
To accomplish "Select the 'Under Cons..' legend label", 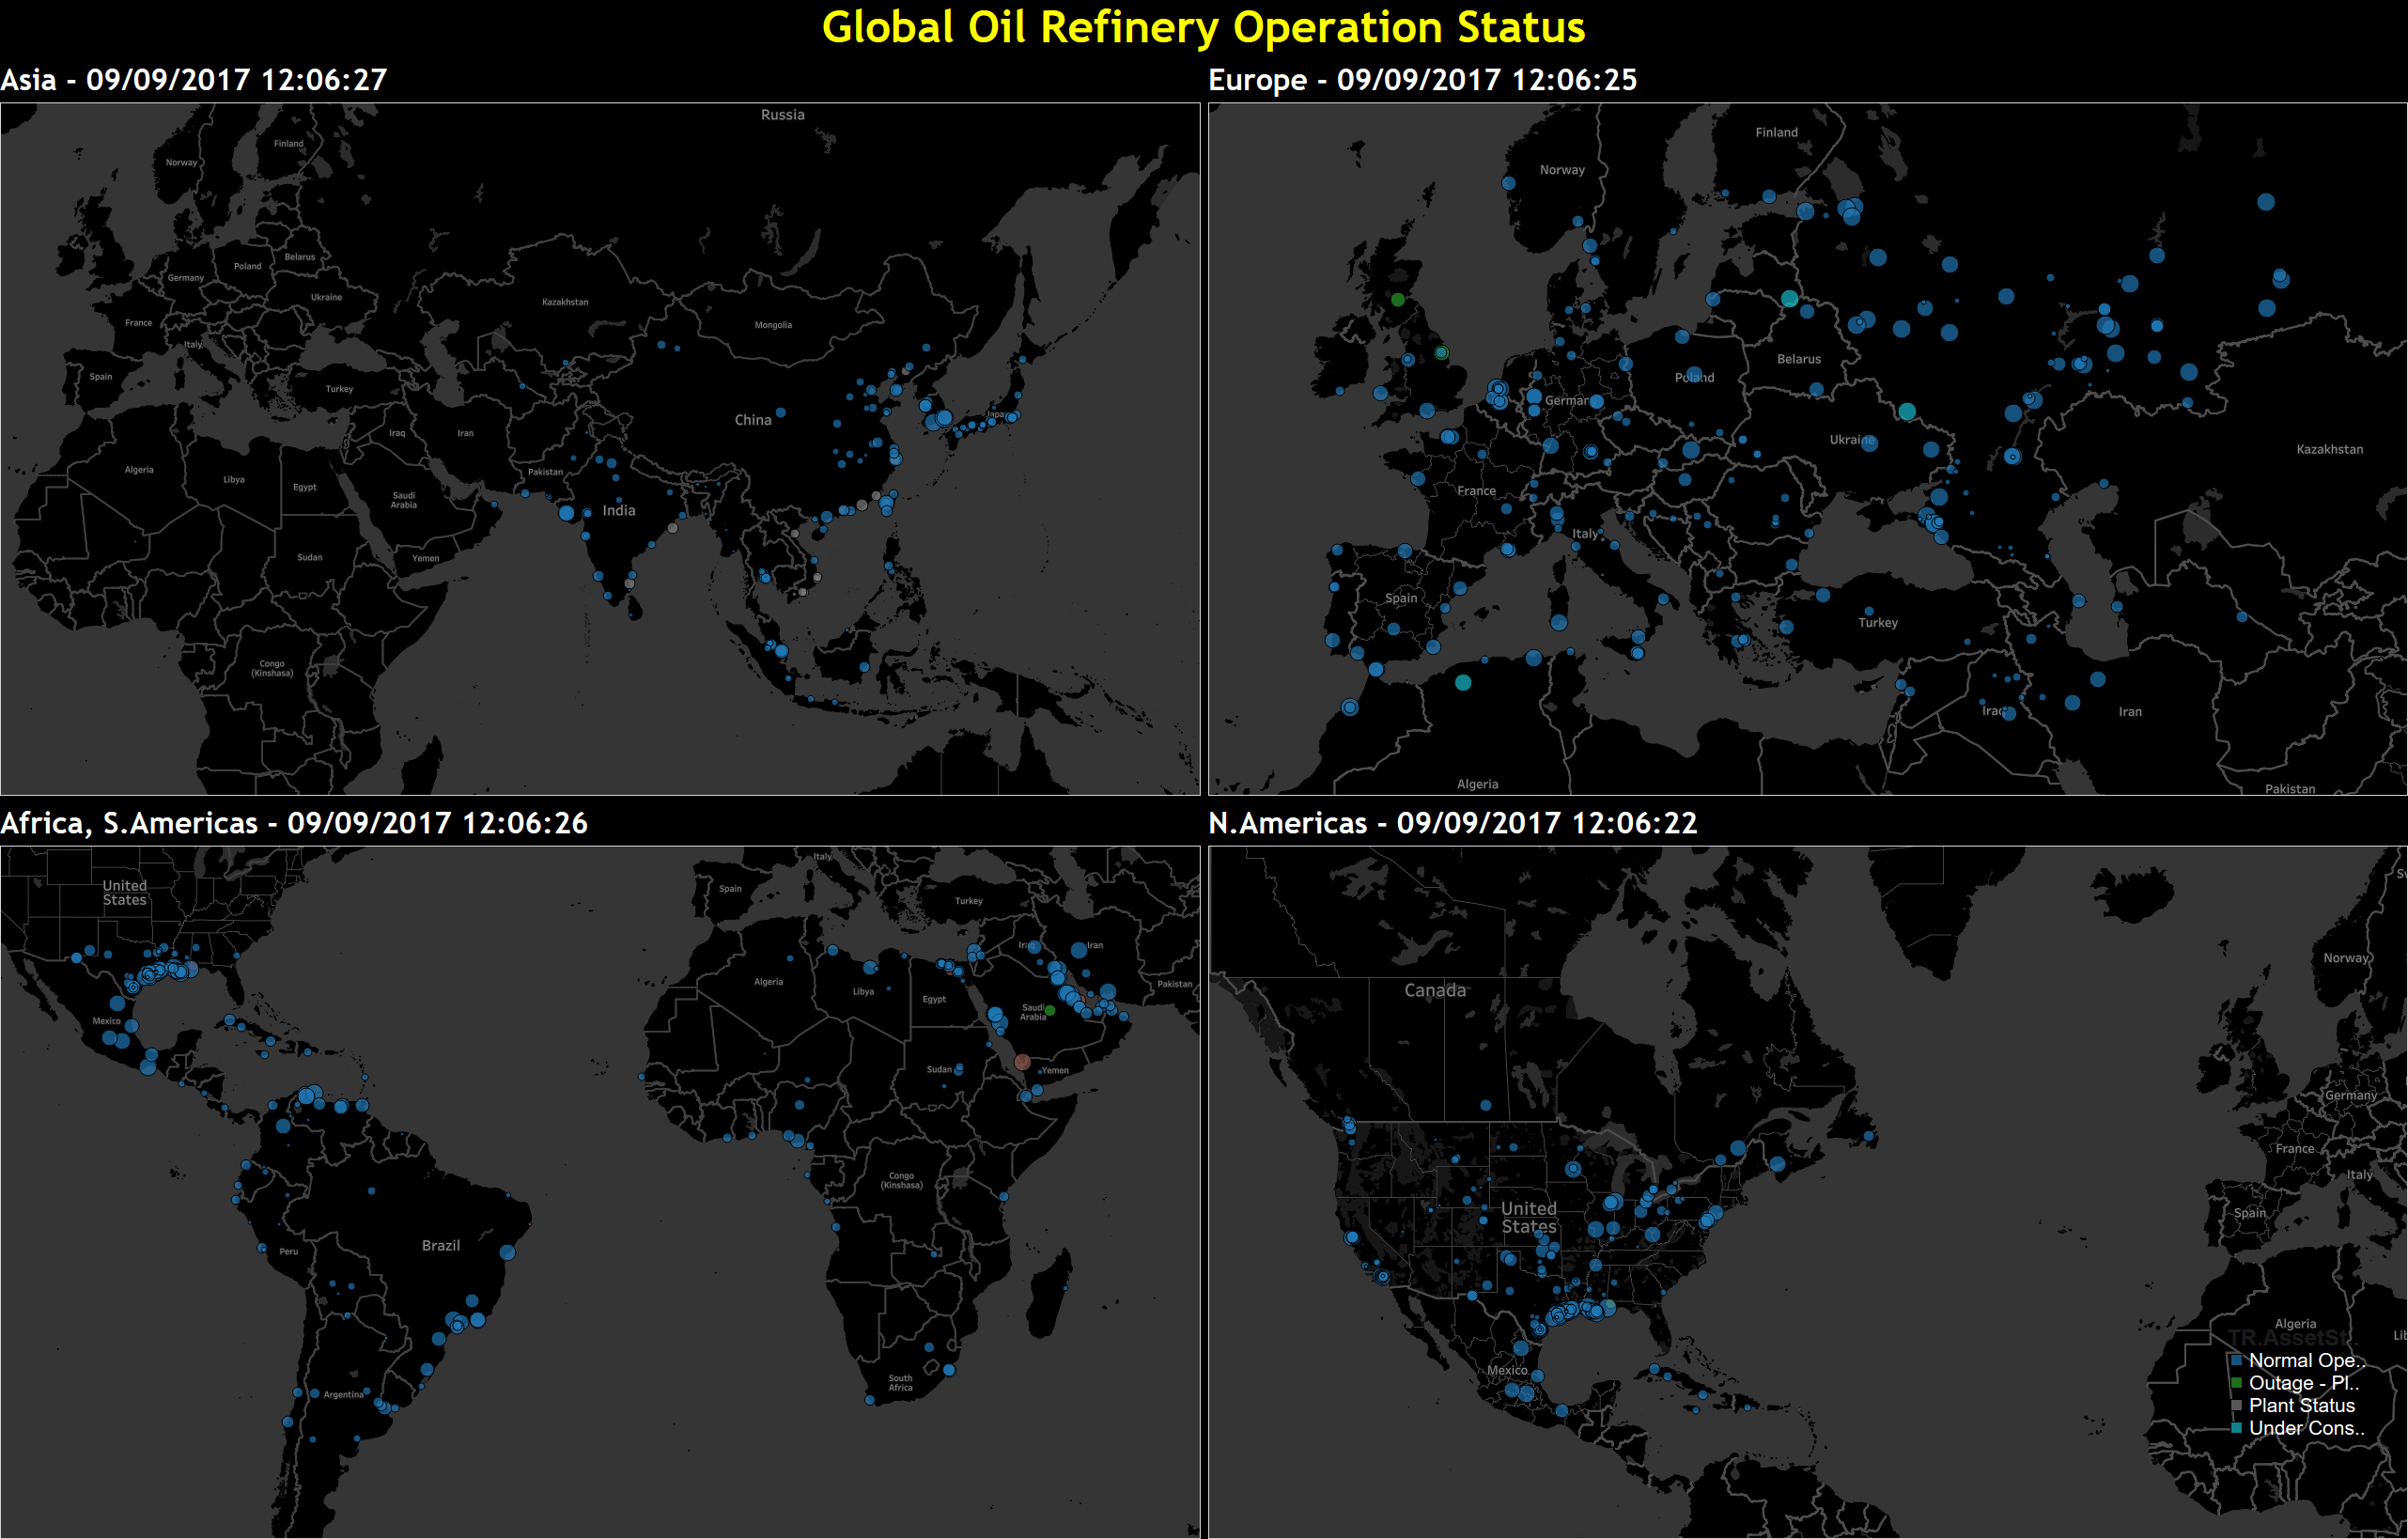I will pyautogui.click(x=2307, y=1428).
